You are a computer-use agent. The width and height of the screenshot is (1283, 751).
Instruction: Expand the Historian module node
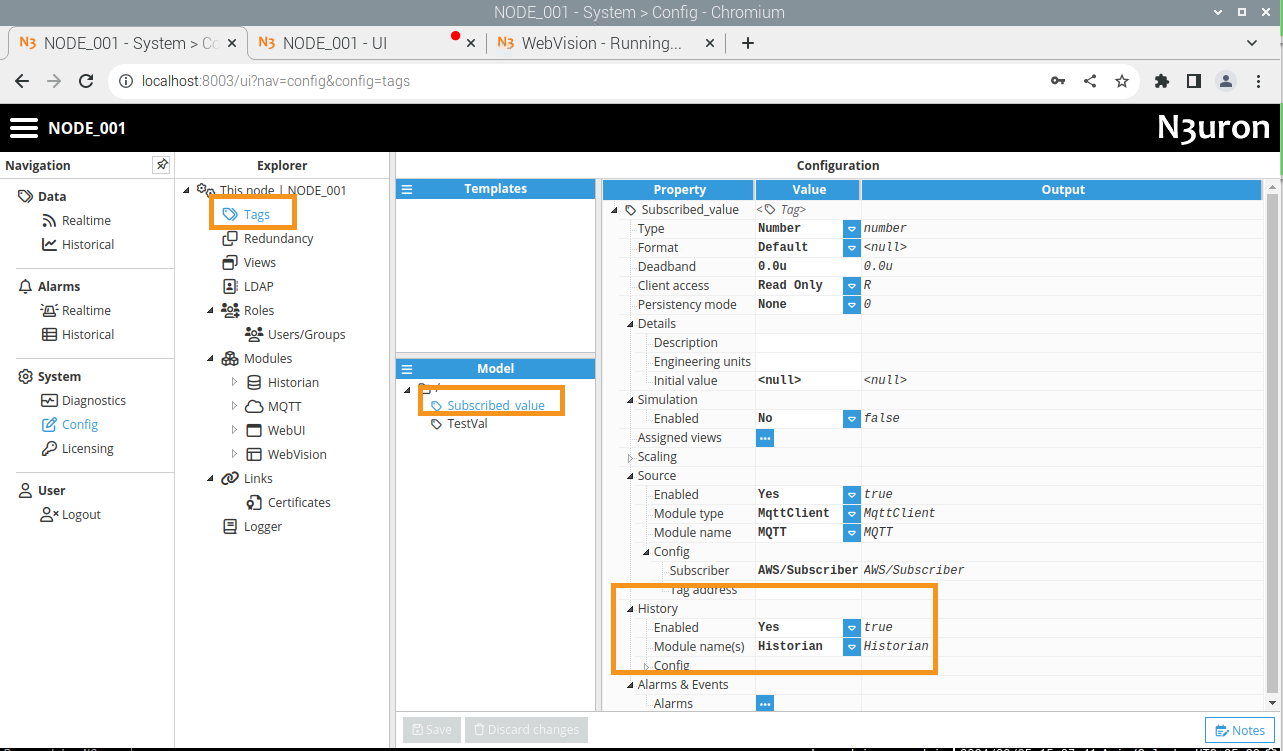[x=234, y=383]
